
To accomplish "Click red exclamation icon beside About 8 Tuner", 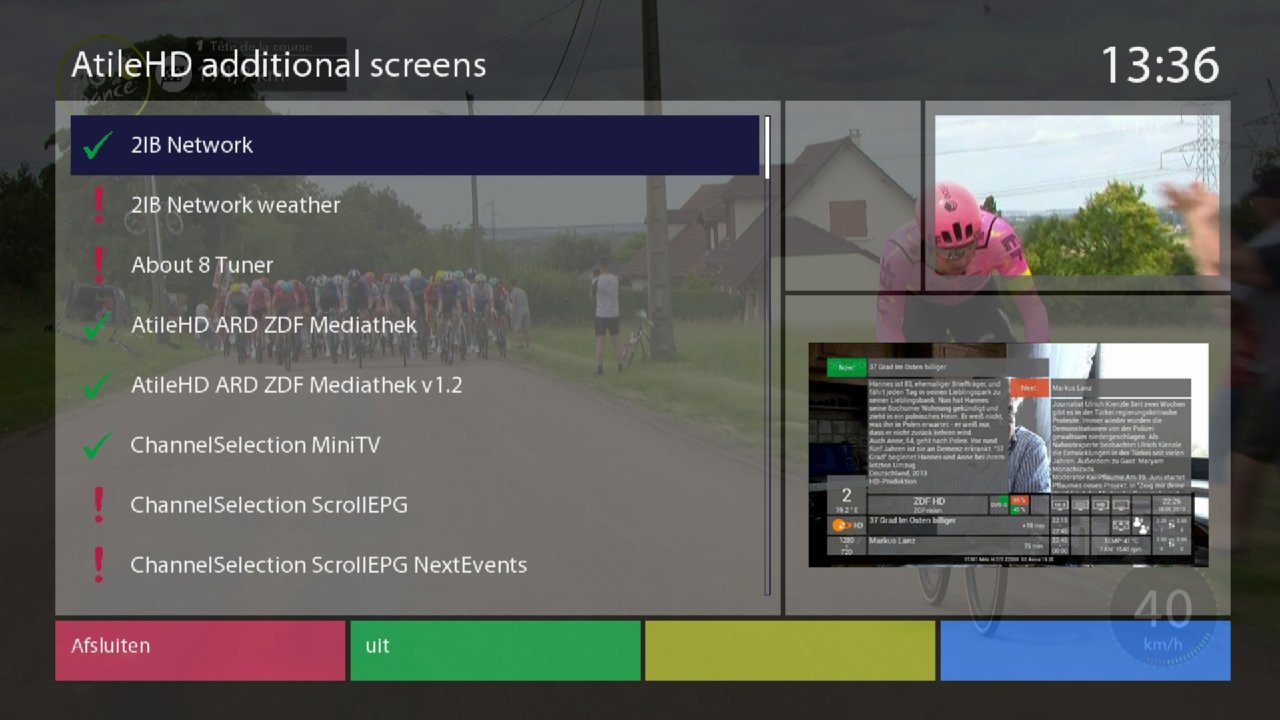I will pos(98,265).
